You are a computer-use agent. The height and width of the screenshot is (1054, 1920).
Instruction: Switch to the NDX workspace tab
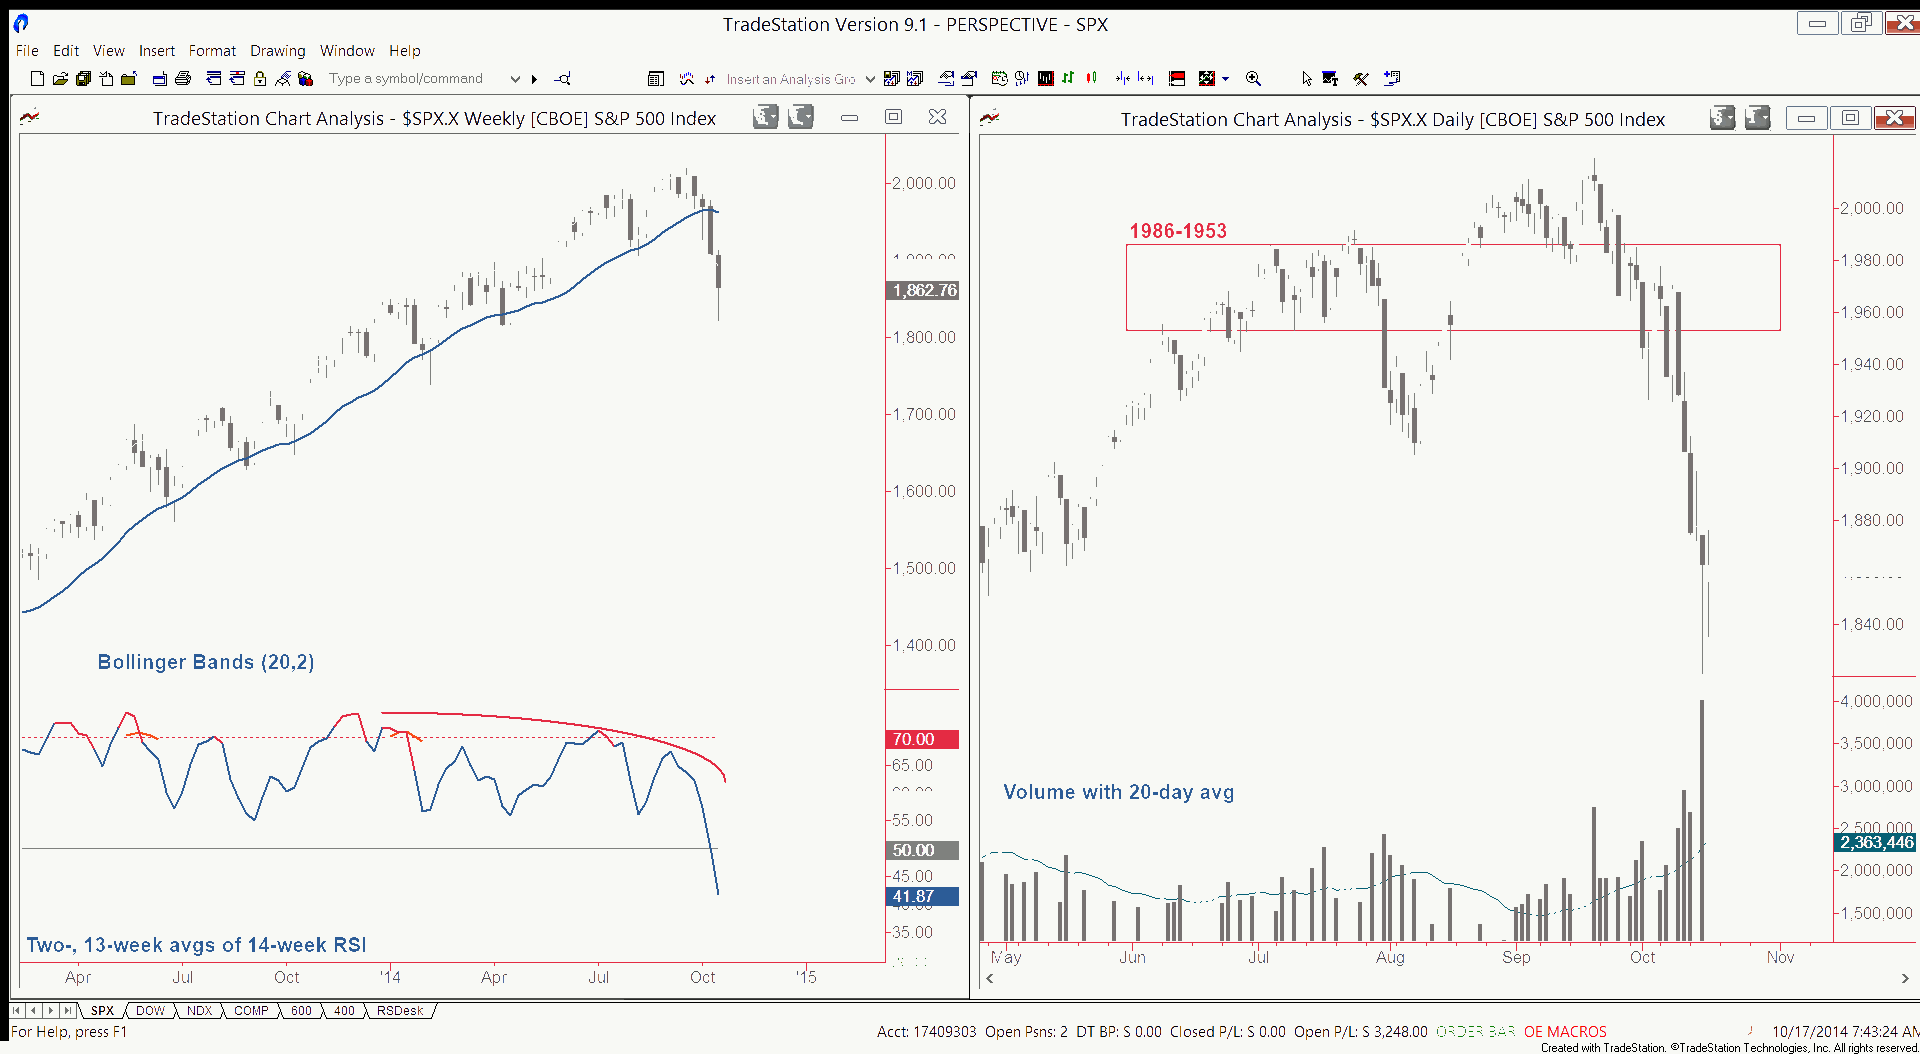coord(200,1011)
